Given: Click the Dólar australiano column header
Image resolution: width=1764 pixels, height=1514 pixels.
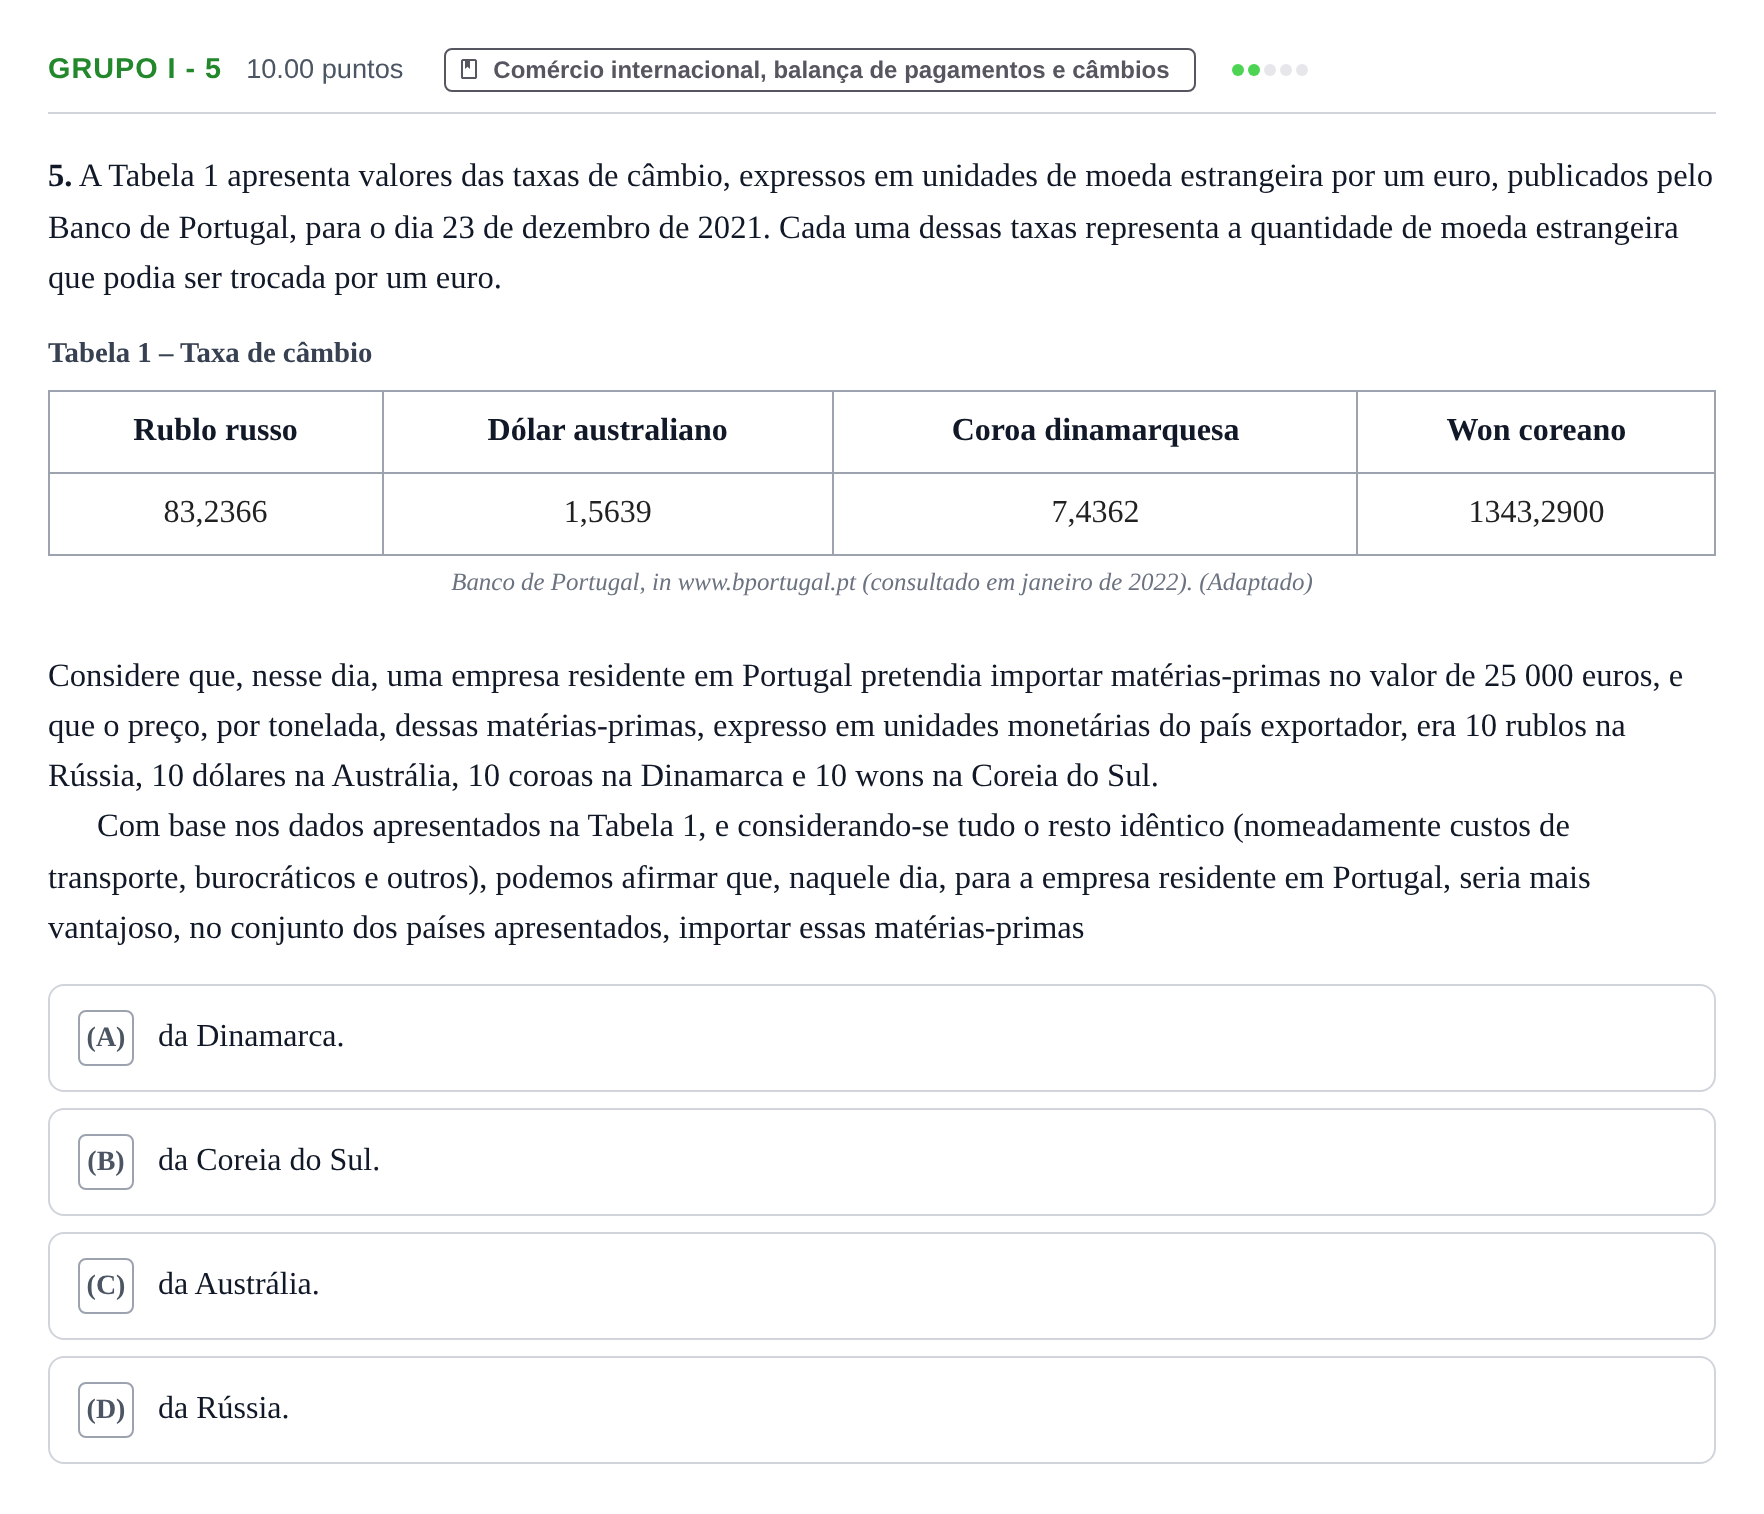Looking at the screenshot, I should click(608, 431).
